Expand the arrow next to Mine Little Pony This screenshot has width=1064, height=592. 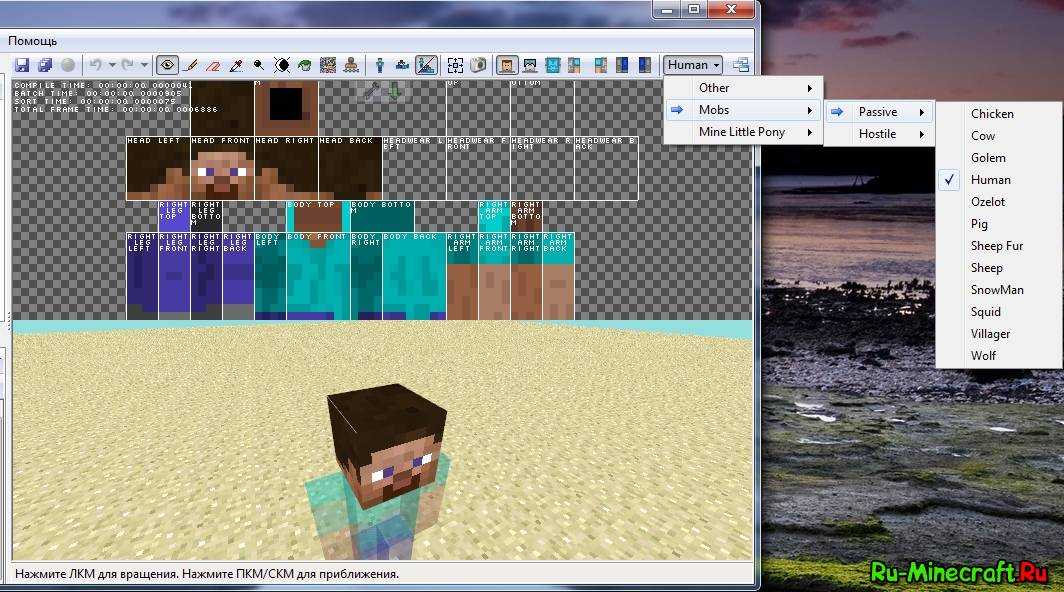[810, 132]
